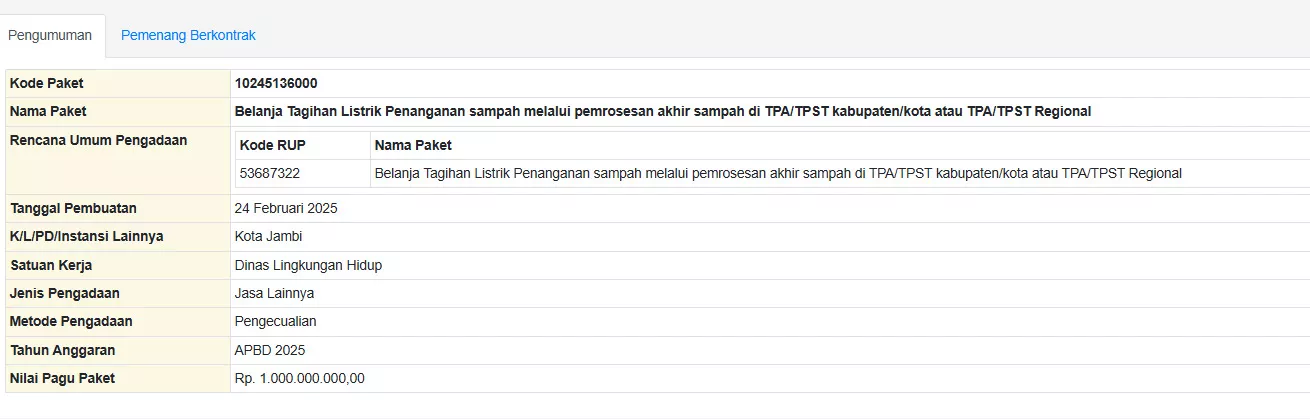Select the Pengumuman tab
Viewport: 1310px width, 419px height.
pos(50,35)
